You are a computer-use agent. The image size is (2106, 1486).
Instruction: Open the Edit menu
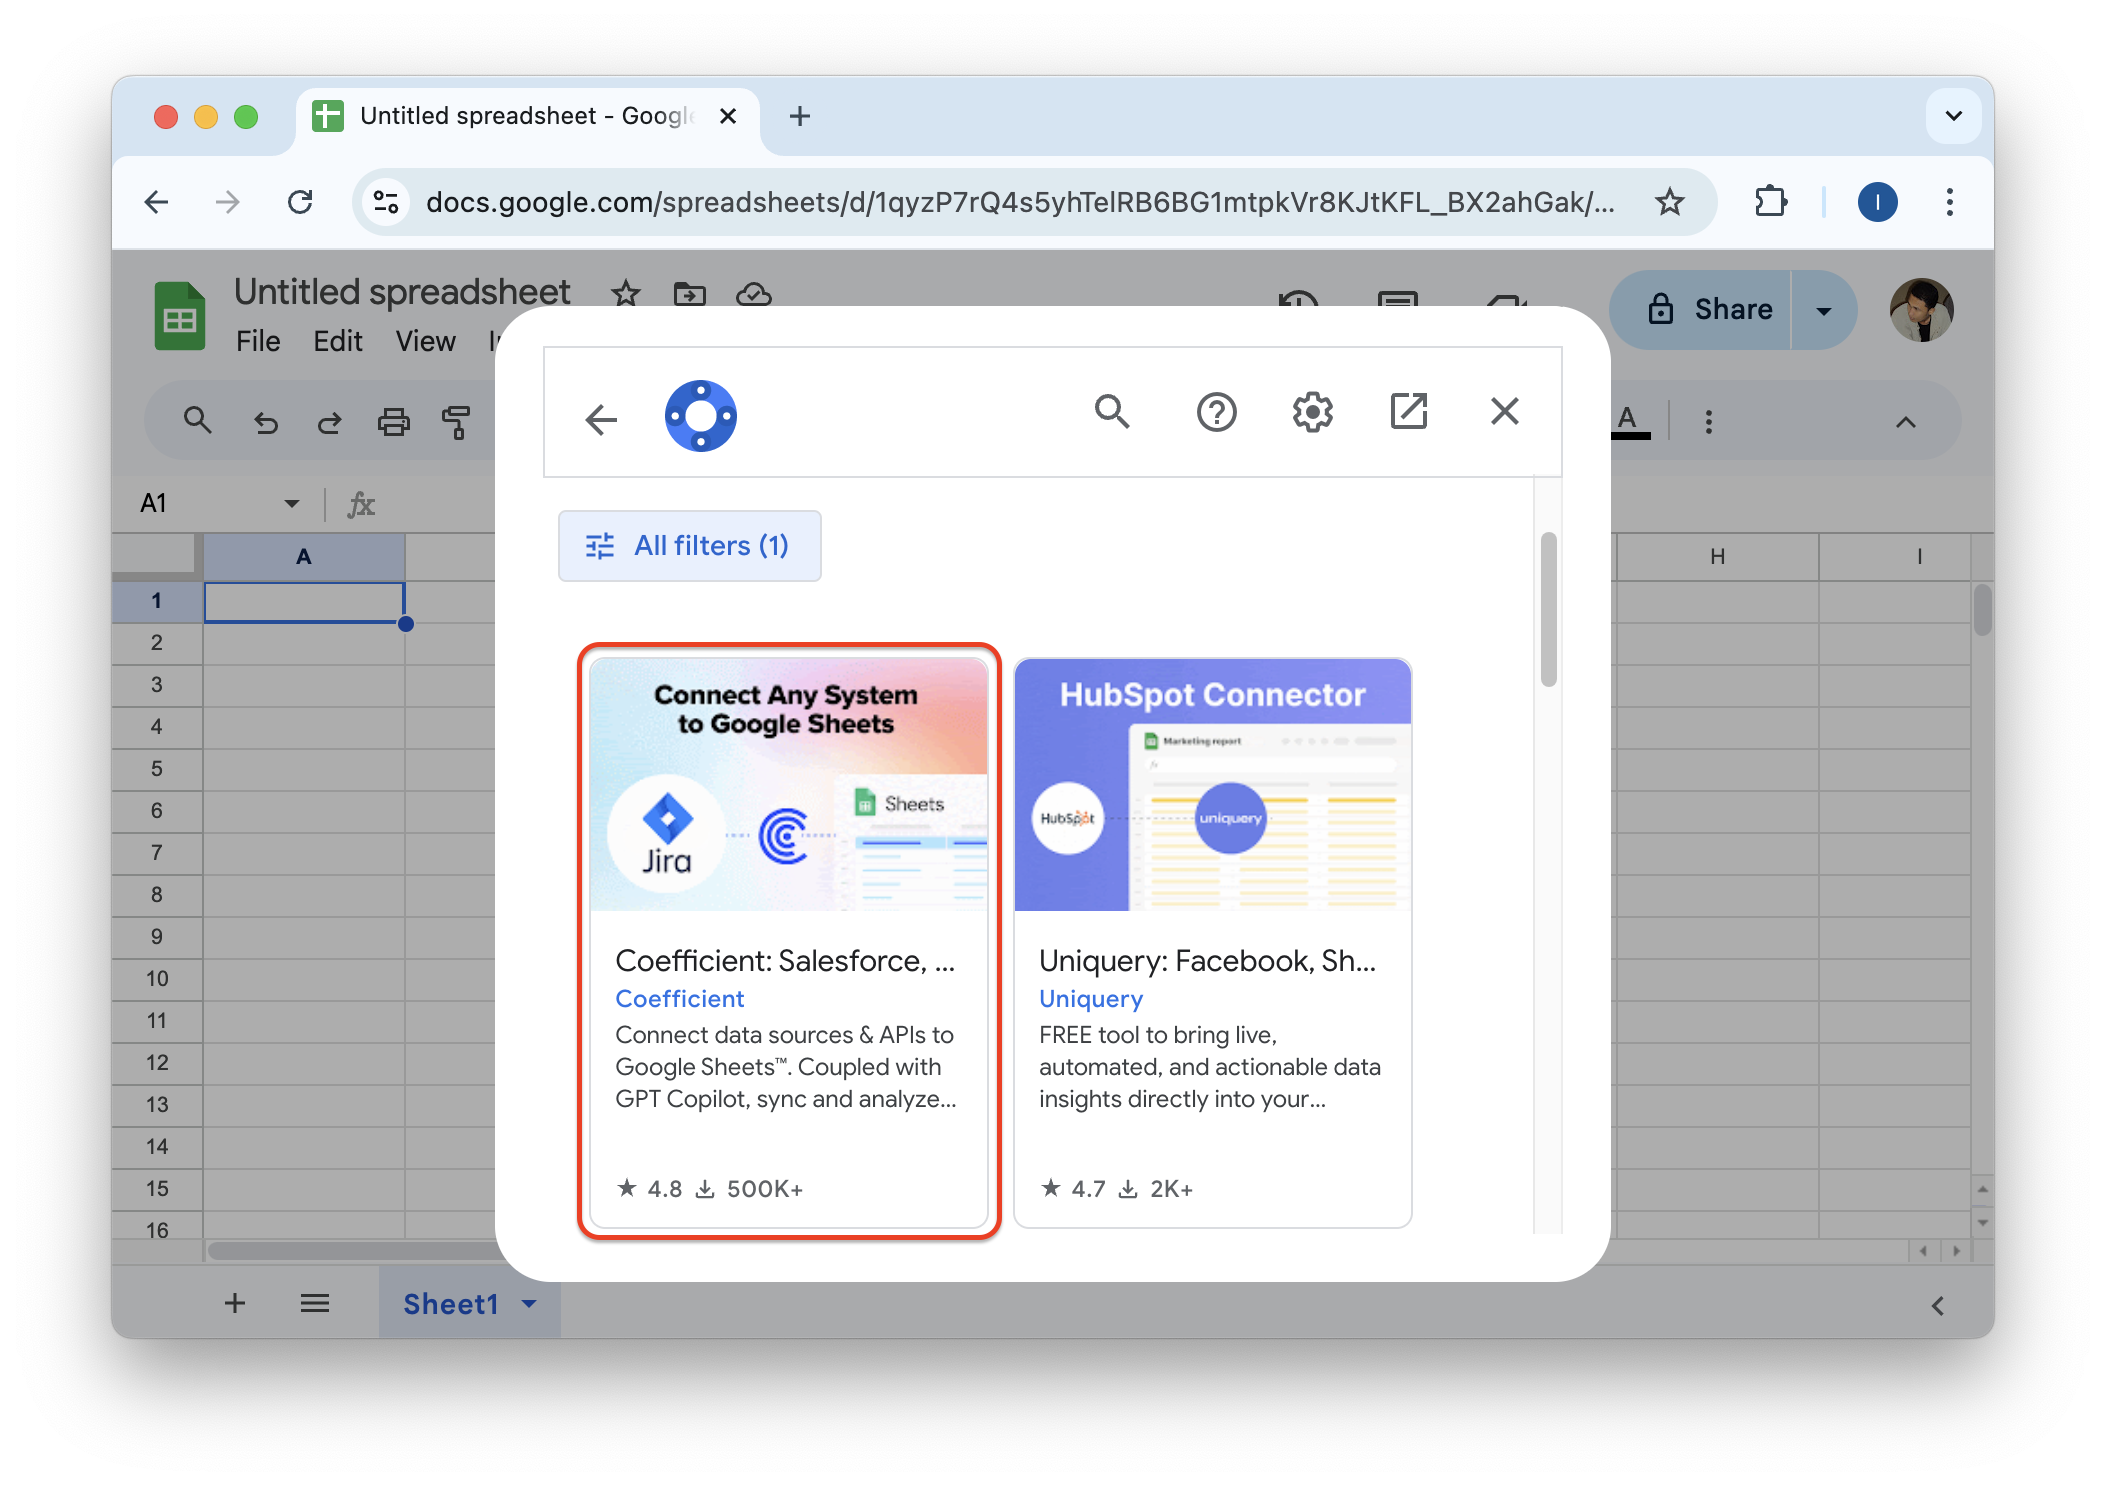337,342
